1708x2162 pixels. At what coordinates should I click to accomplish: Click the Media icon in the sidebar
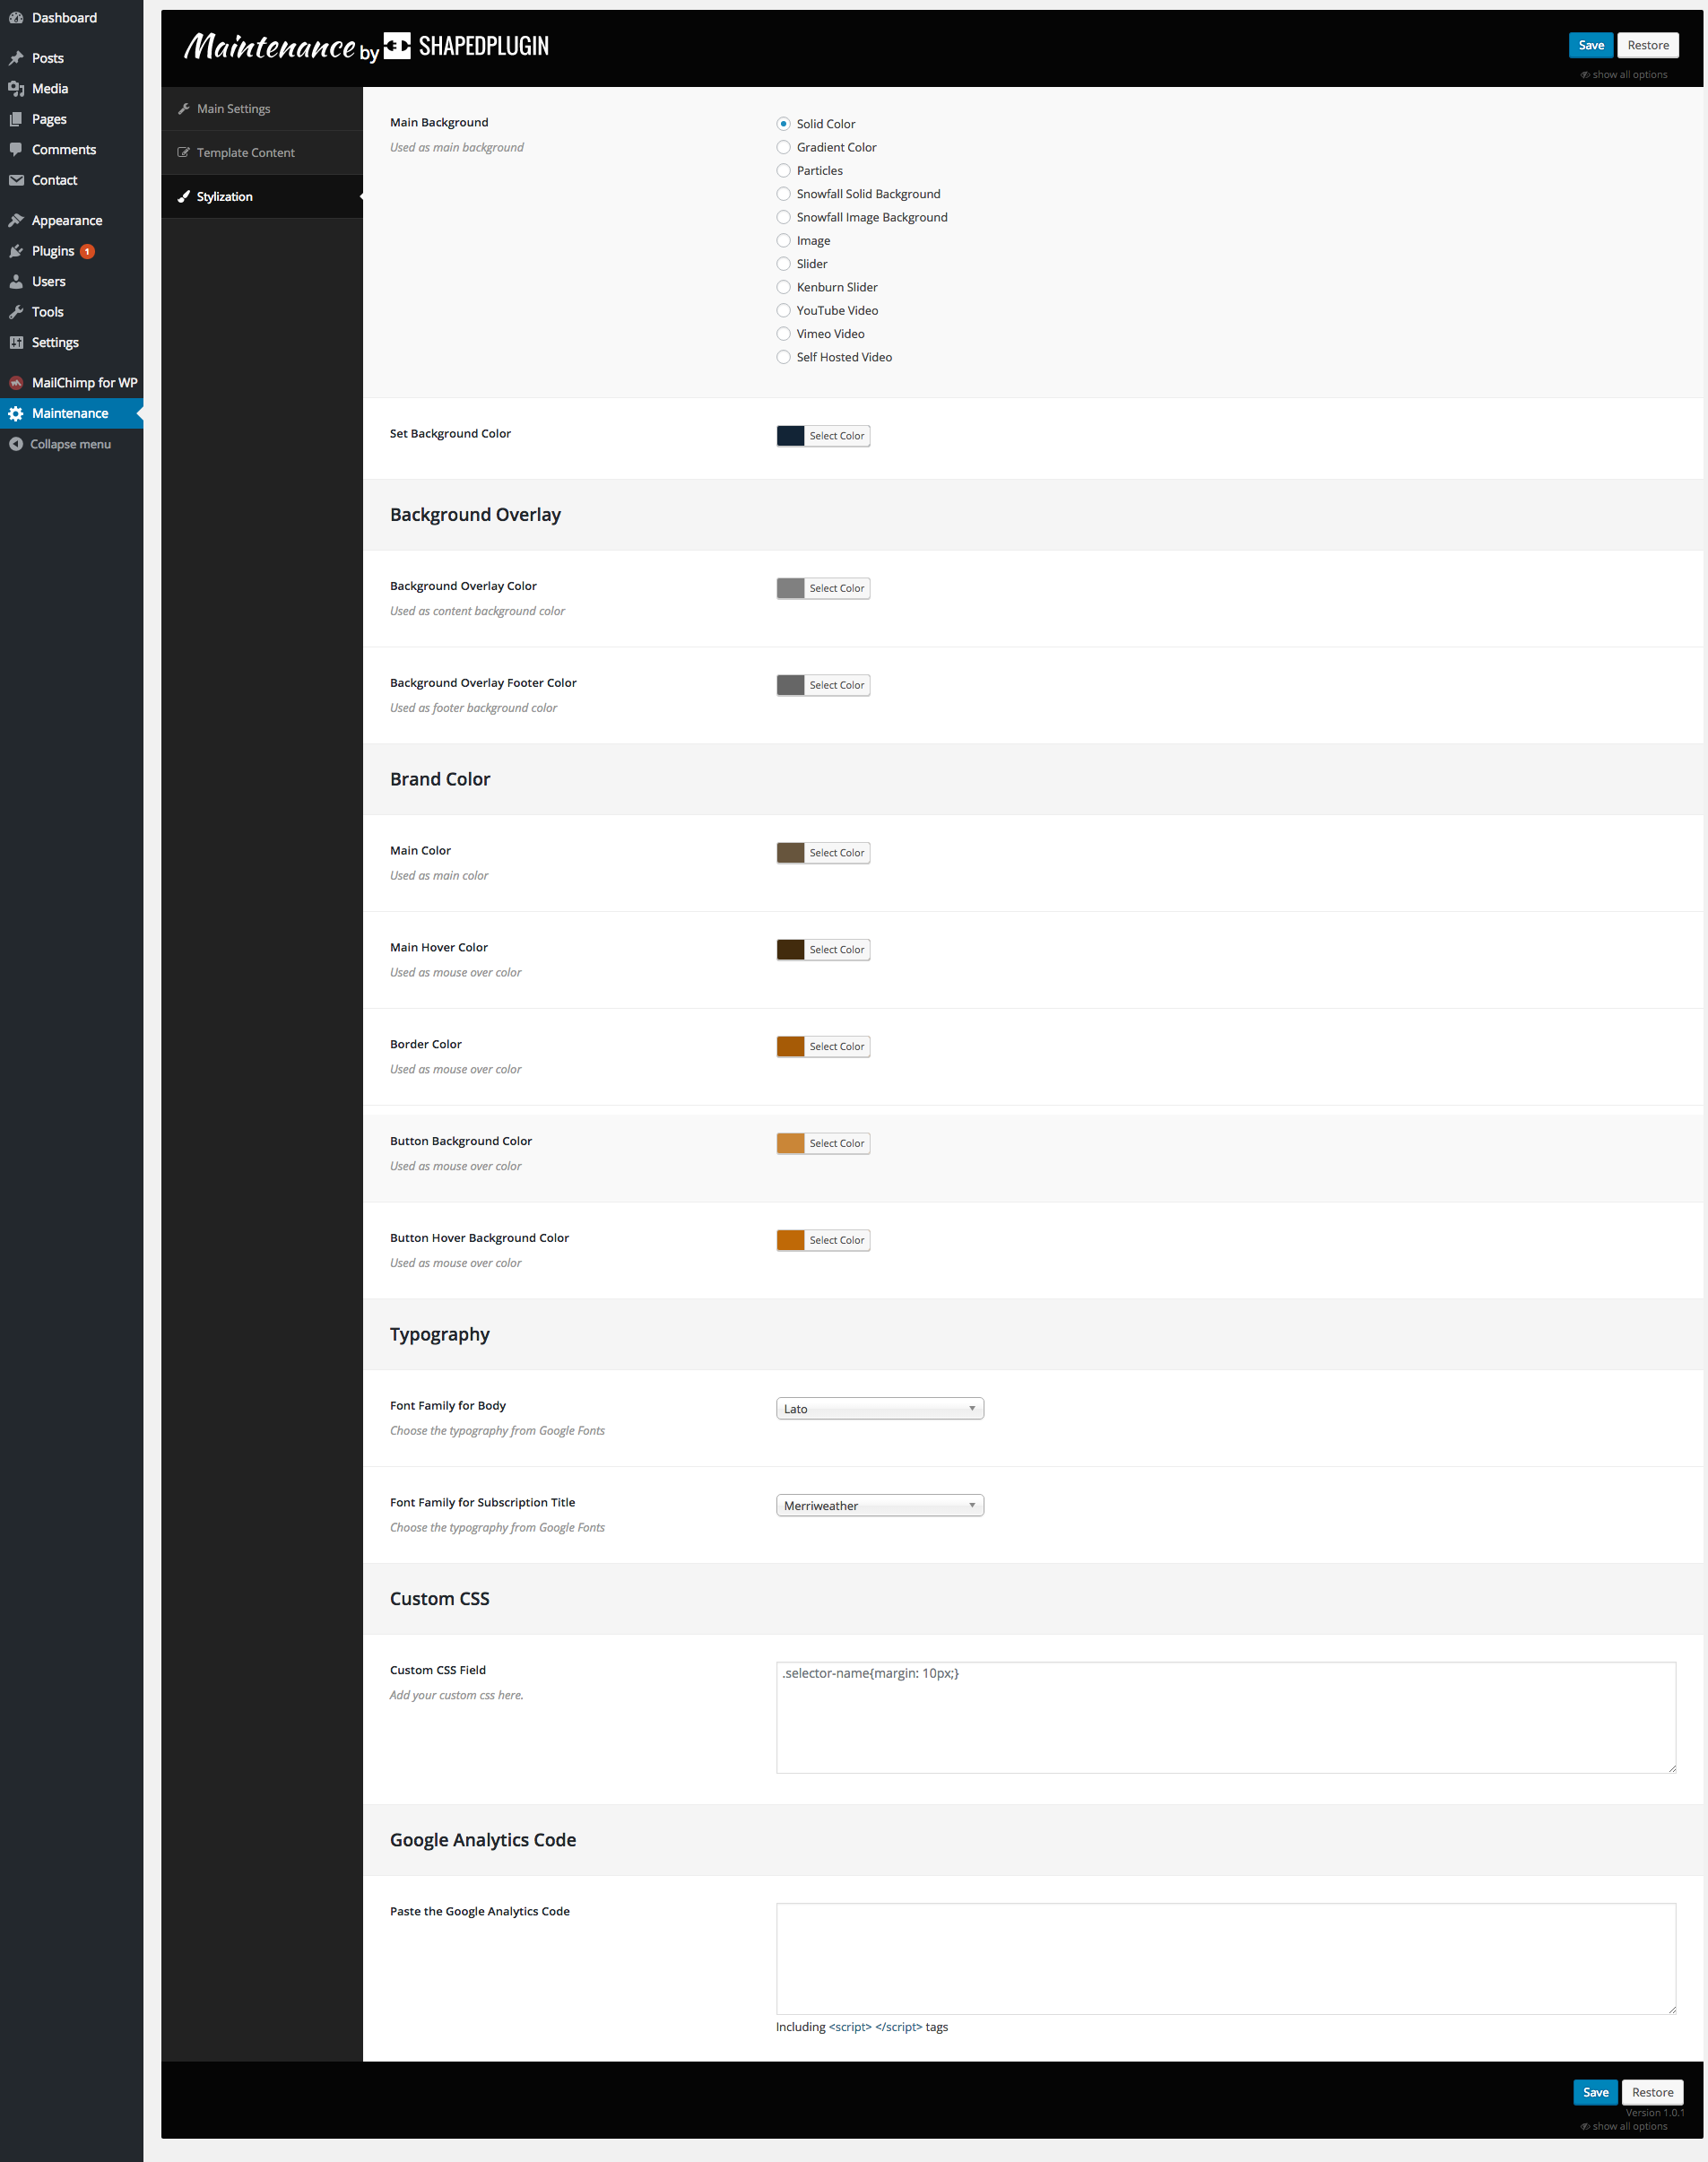click(16, 89)
